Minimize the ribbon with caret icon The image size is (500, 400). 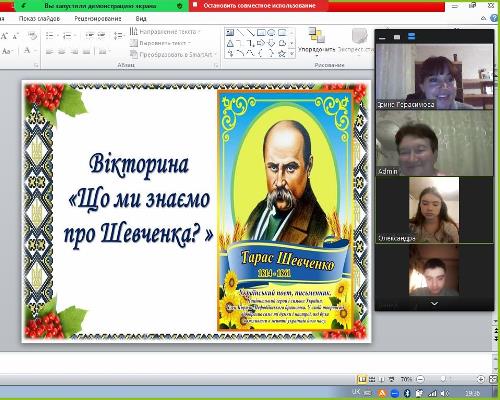(x=484, y=19)
